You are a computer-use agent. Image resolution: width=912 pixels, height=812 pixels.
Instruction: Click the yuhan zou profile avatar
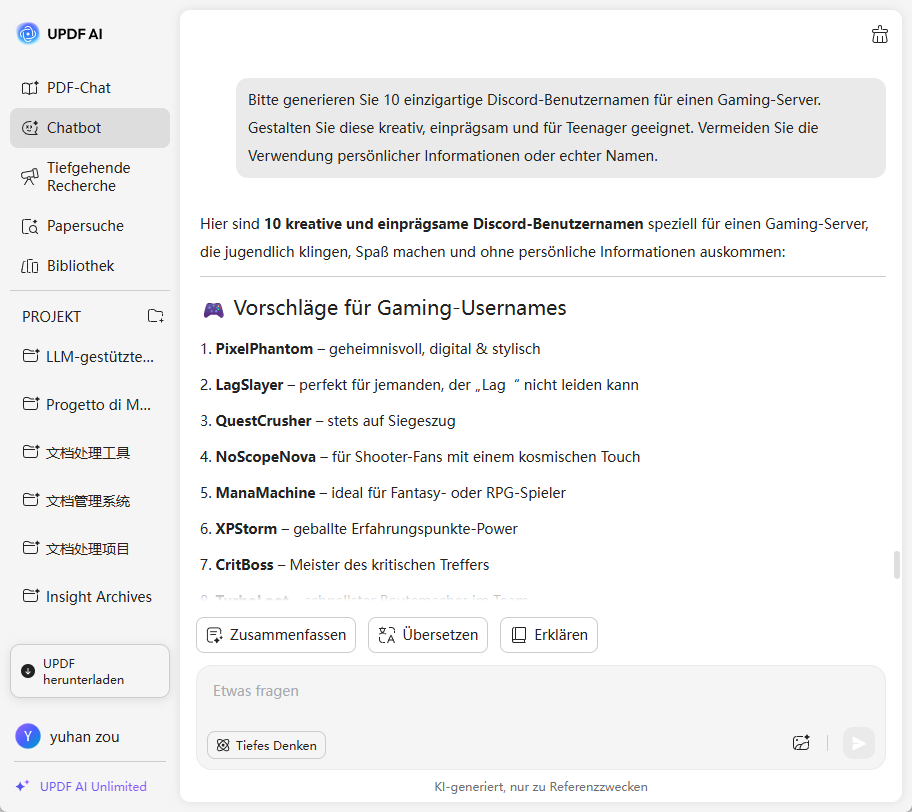[x=28, y=737]
